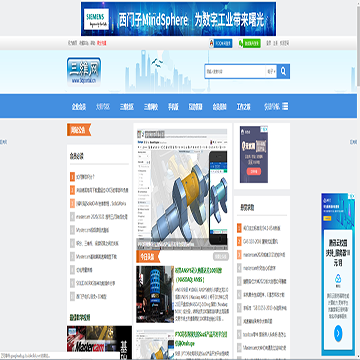Click the red button in purple ad
The image size is (360, 360).
254,172
